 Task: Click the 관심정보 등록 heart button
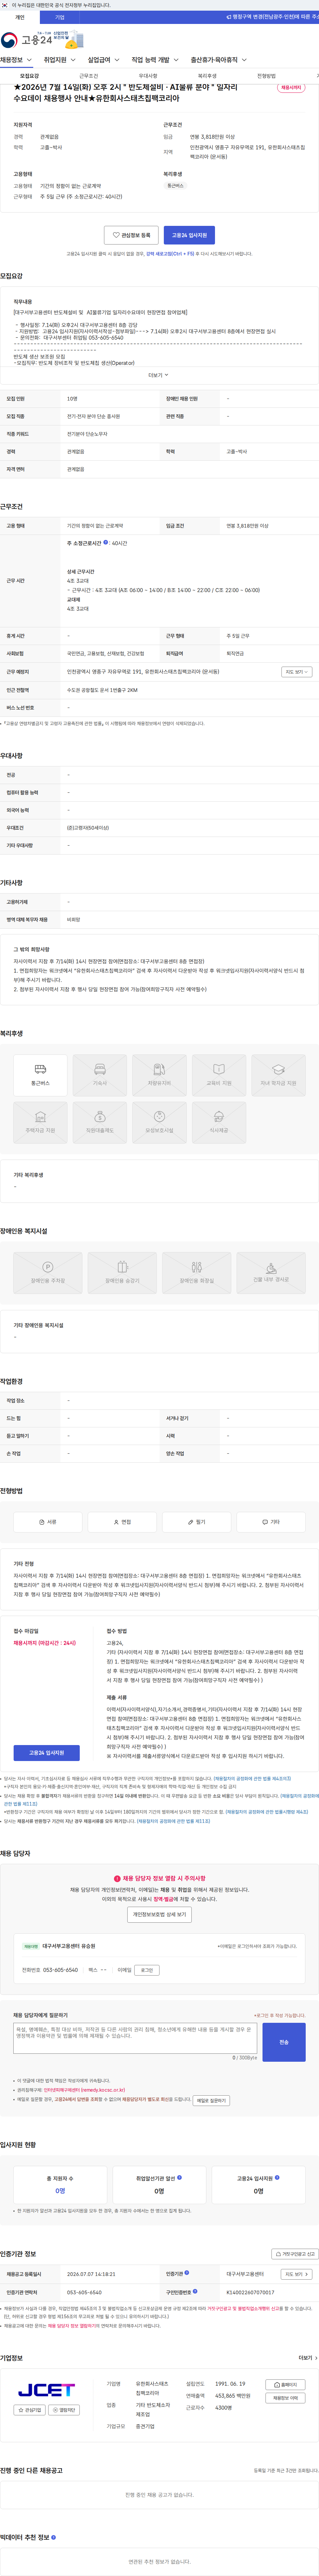tap(131, 235)
